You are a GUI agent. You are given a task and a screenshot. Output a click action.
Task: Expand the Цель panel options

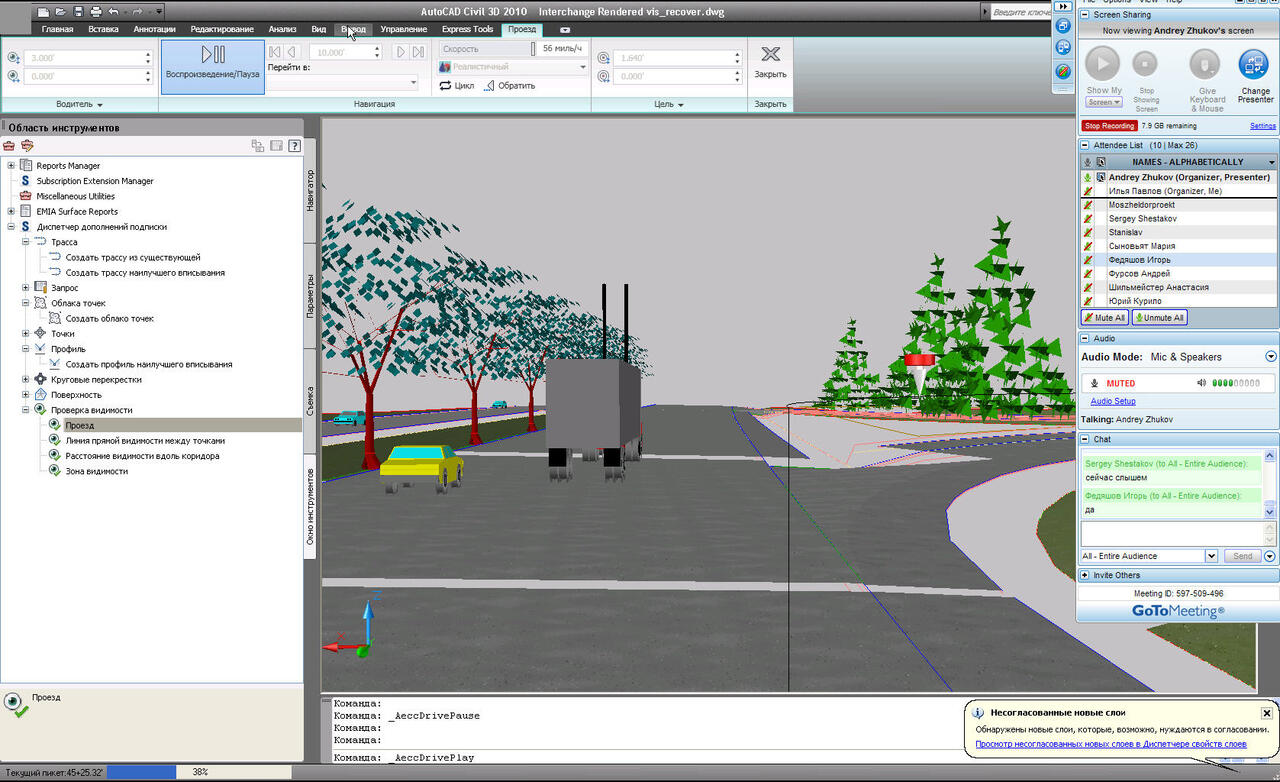pos(670,104)
